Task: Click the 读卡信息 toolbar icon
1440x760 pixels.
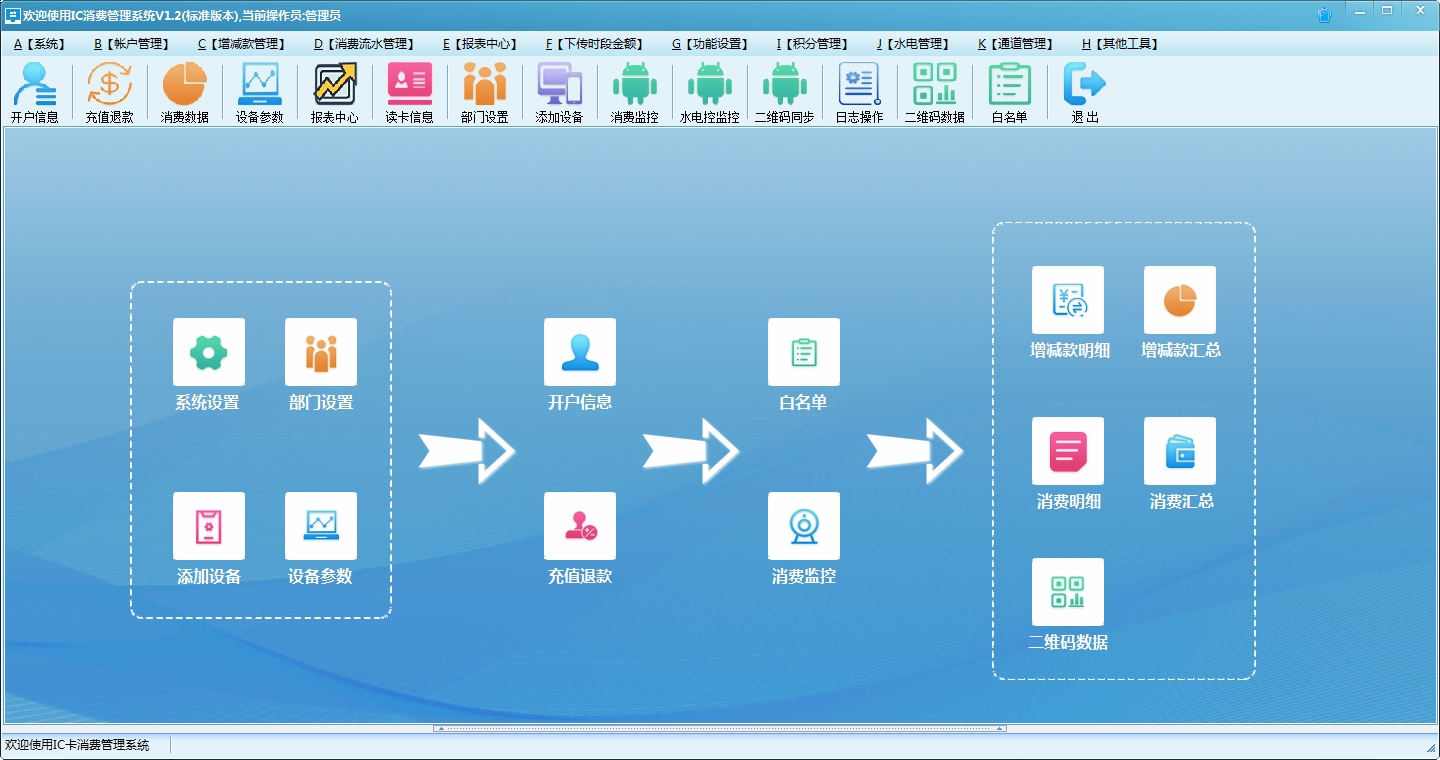Action: (410, 92)
